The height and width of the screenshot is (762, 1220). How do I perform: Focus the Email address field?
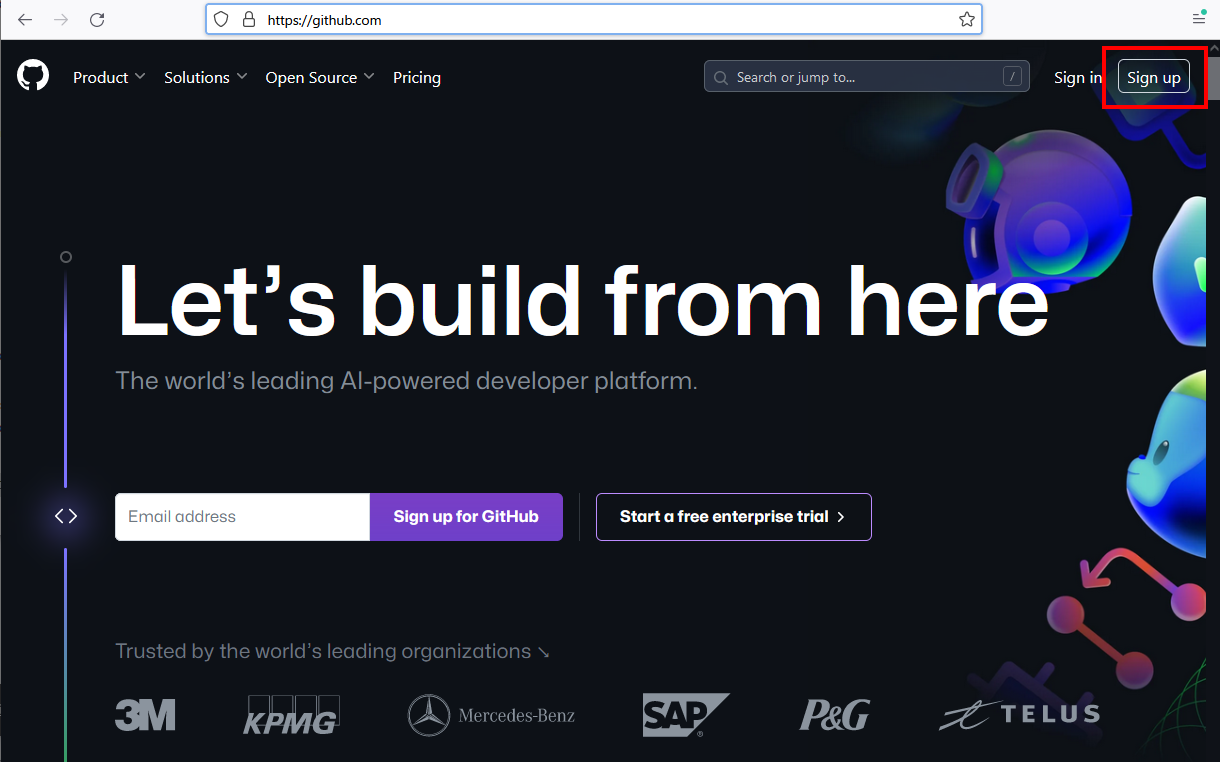click(x=242, y=517)
